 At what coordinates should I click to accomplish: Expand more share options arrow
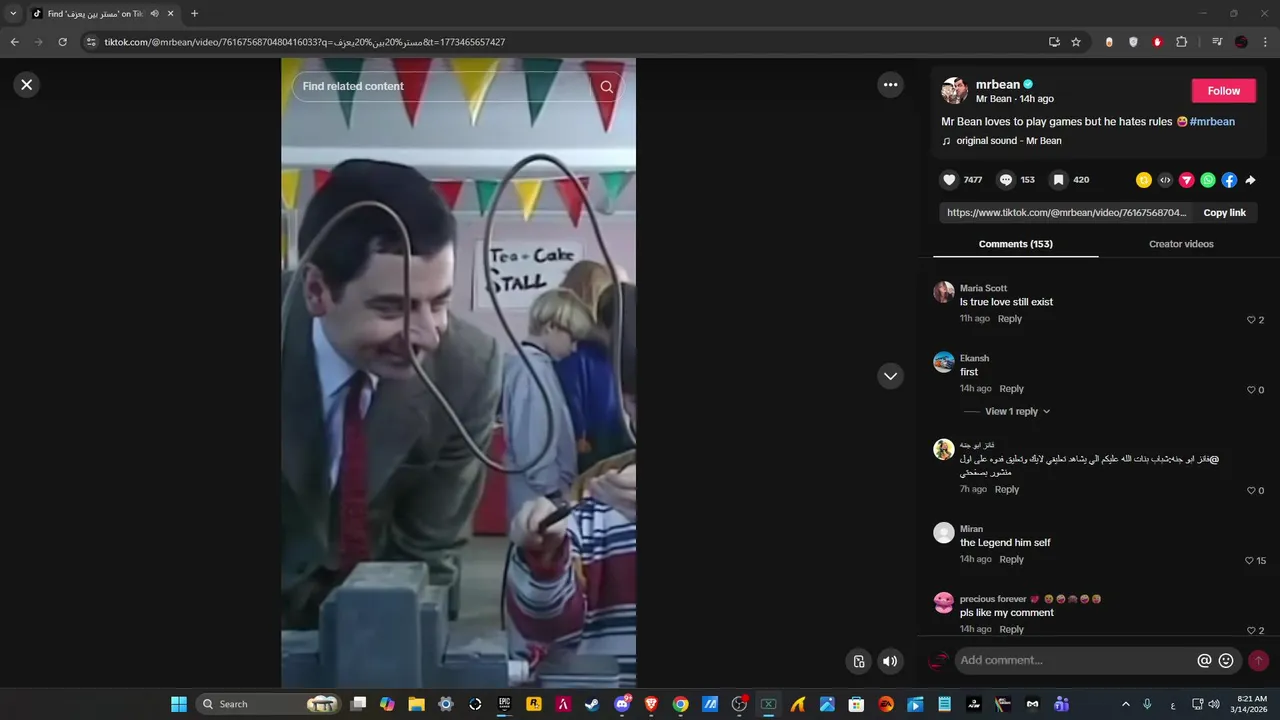click(1250, 180)
